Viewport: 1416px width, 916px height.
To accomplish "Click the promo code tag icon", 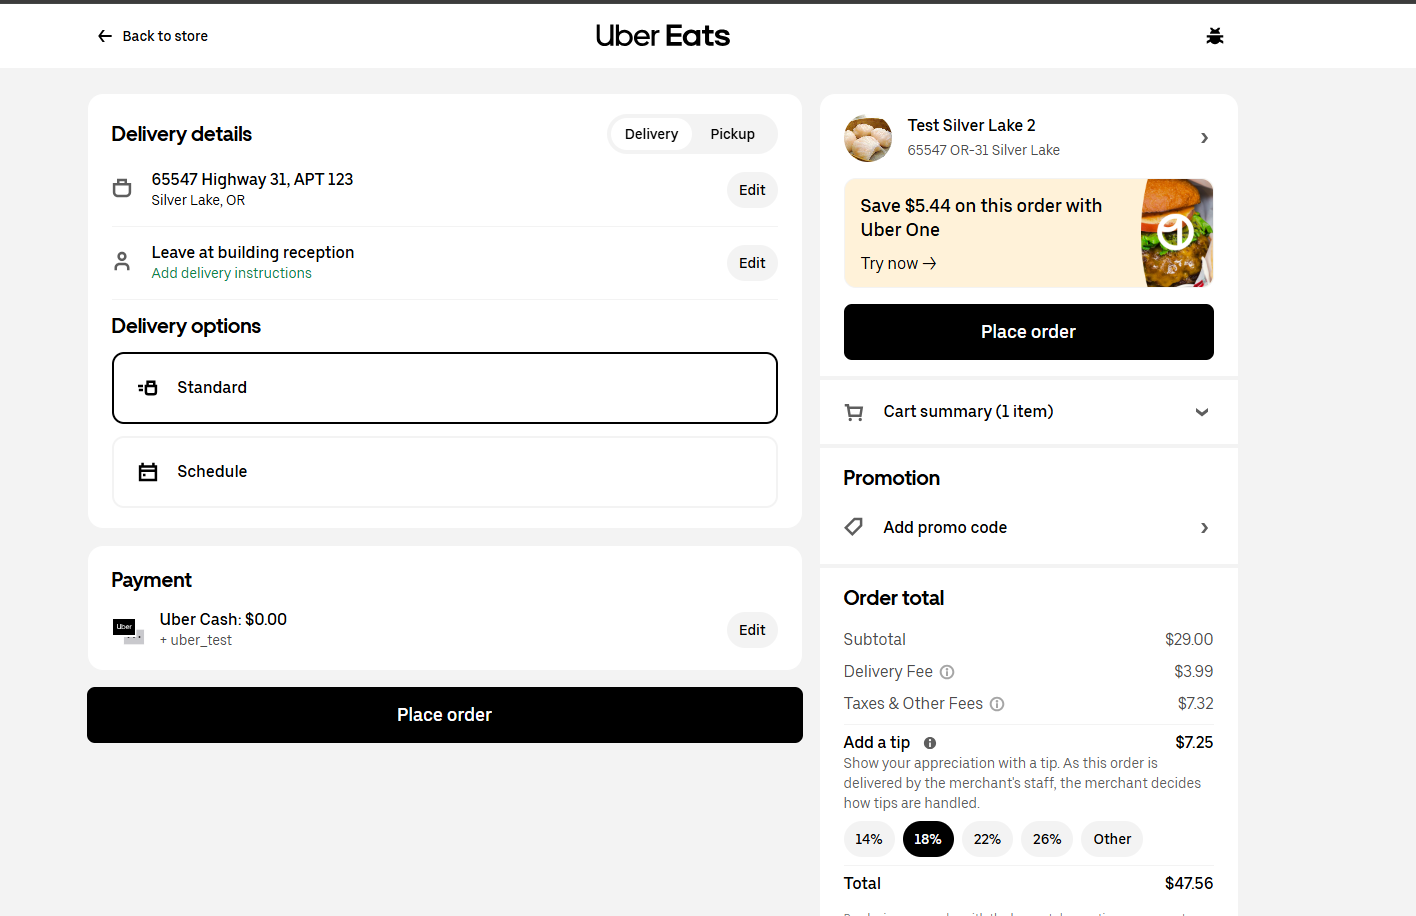I will coord(854,527).
